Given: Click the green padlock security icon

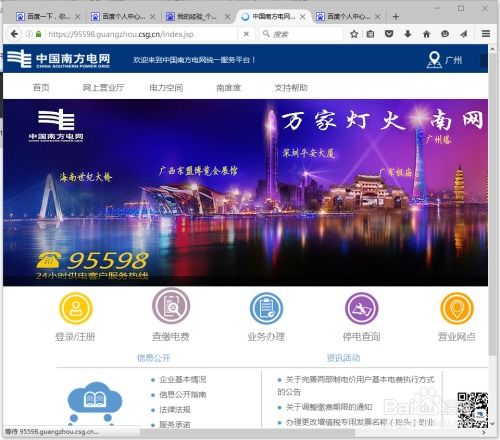Looking at the screenshot, I should pyautogui.click(x=39, y=34).
